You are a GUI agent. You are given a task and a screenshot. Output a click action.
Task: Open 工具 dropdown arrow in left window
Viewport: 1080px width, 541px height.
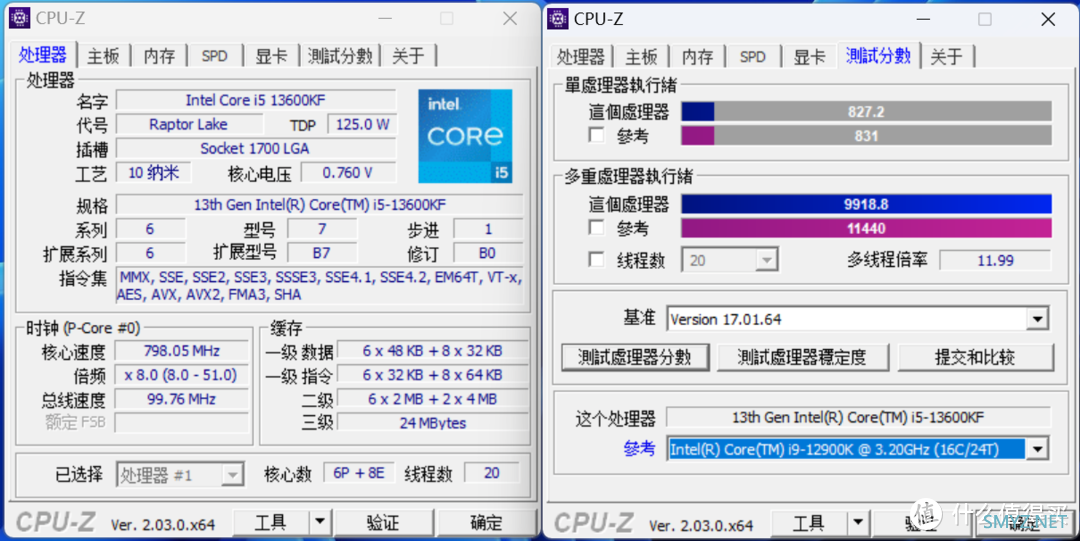(x=320, y=522)
